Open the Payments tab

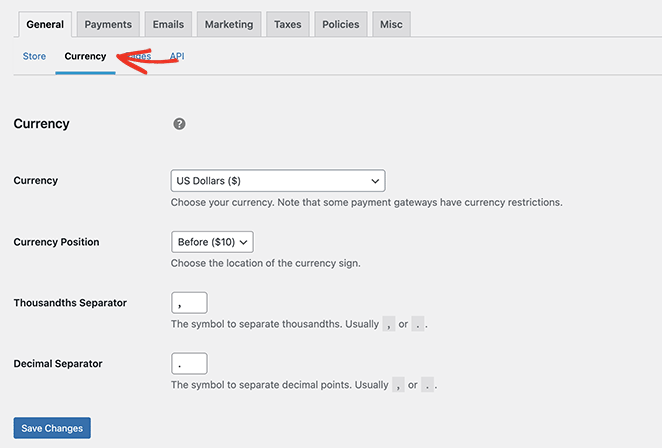[108, 24]
